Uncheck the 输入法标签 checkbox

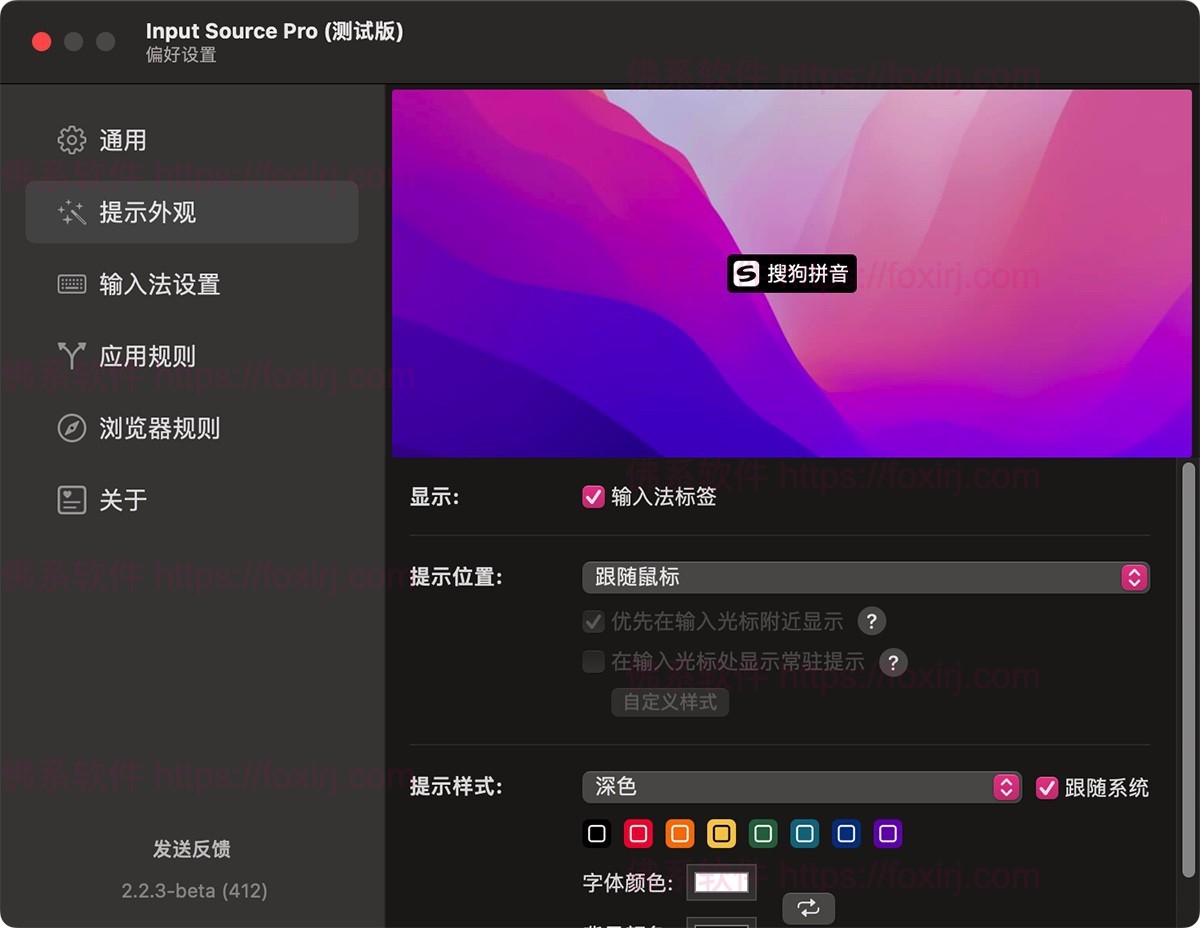[x=594, y=497]
